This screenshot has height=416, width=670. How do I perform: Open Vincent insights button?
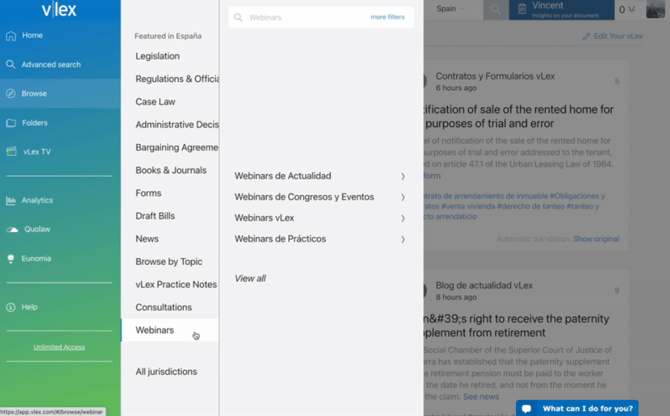click(x=561, y=9)
